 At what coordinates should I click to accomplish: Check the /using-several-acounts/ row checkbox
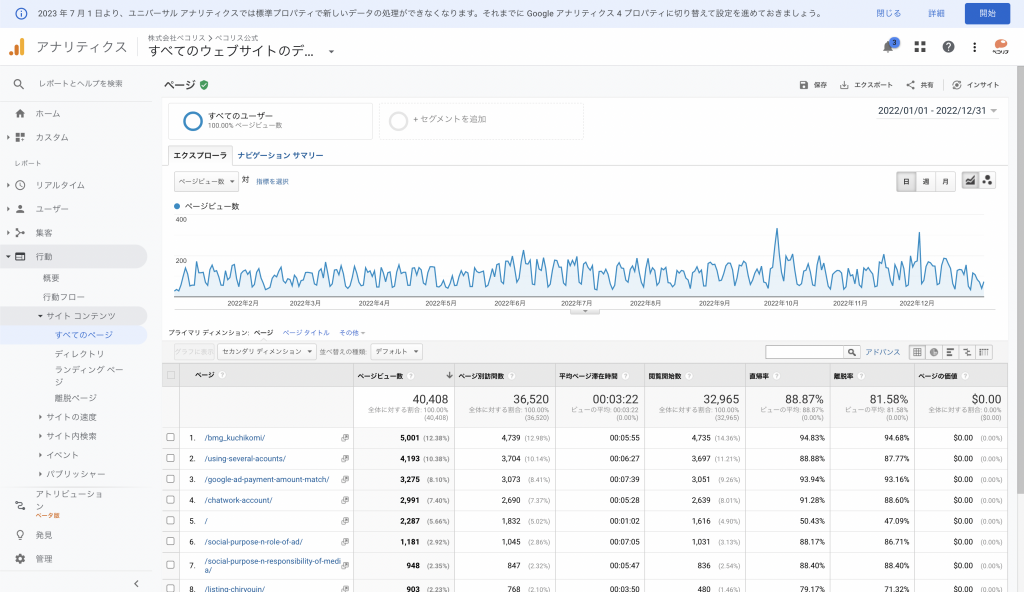(x=170, y=458)
